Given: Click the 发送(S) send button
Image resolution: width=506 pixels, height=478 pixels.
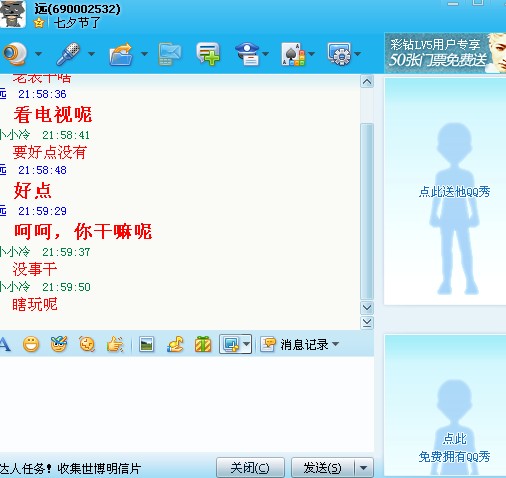Looking at the screenshot, I should [323, 468].
